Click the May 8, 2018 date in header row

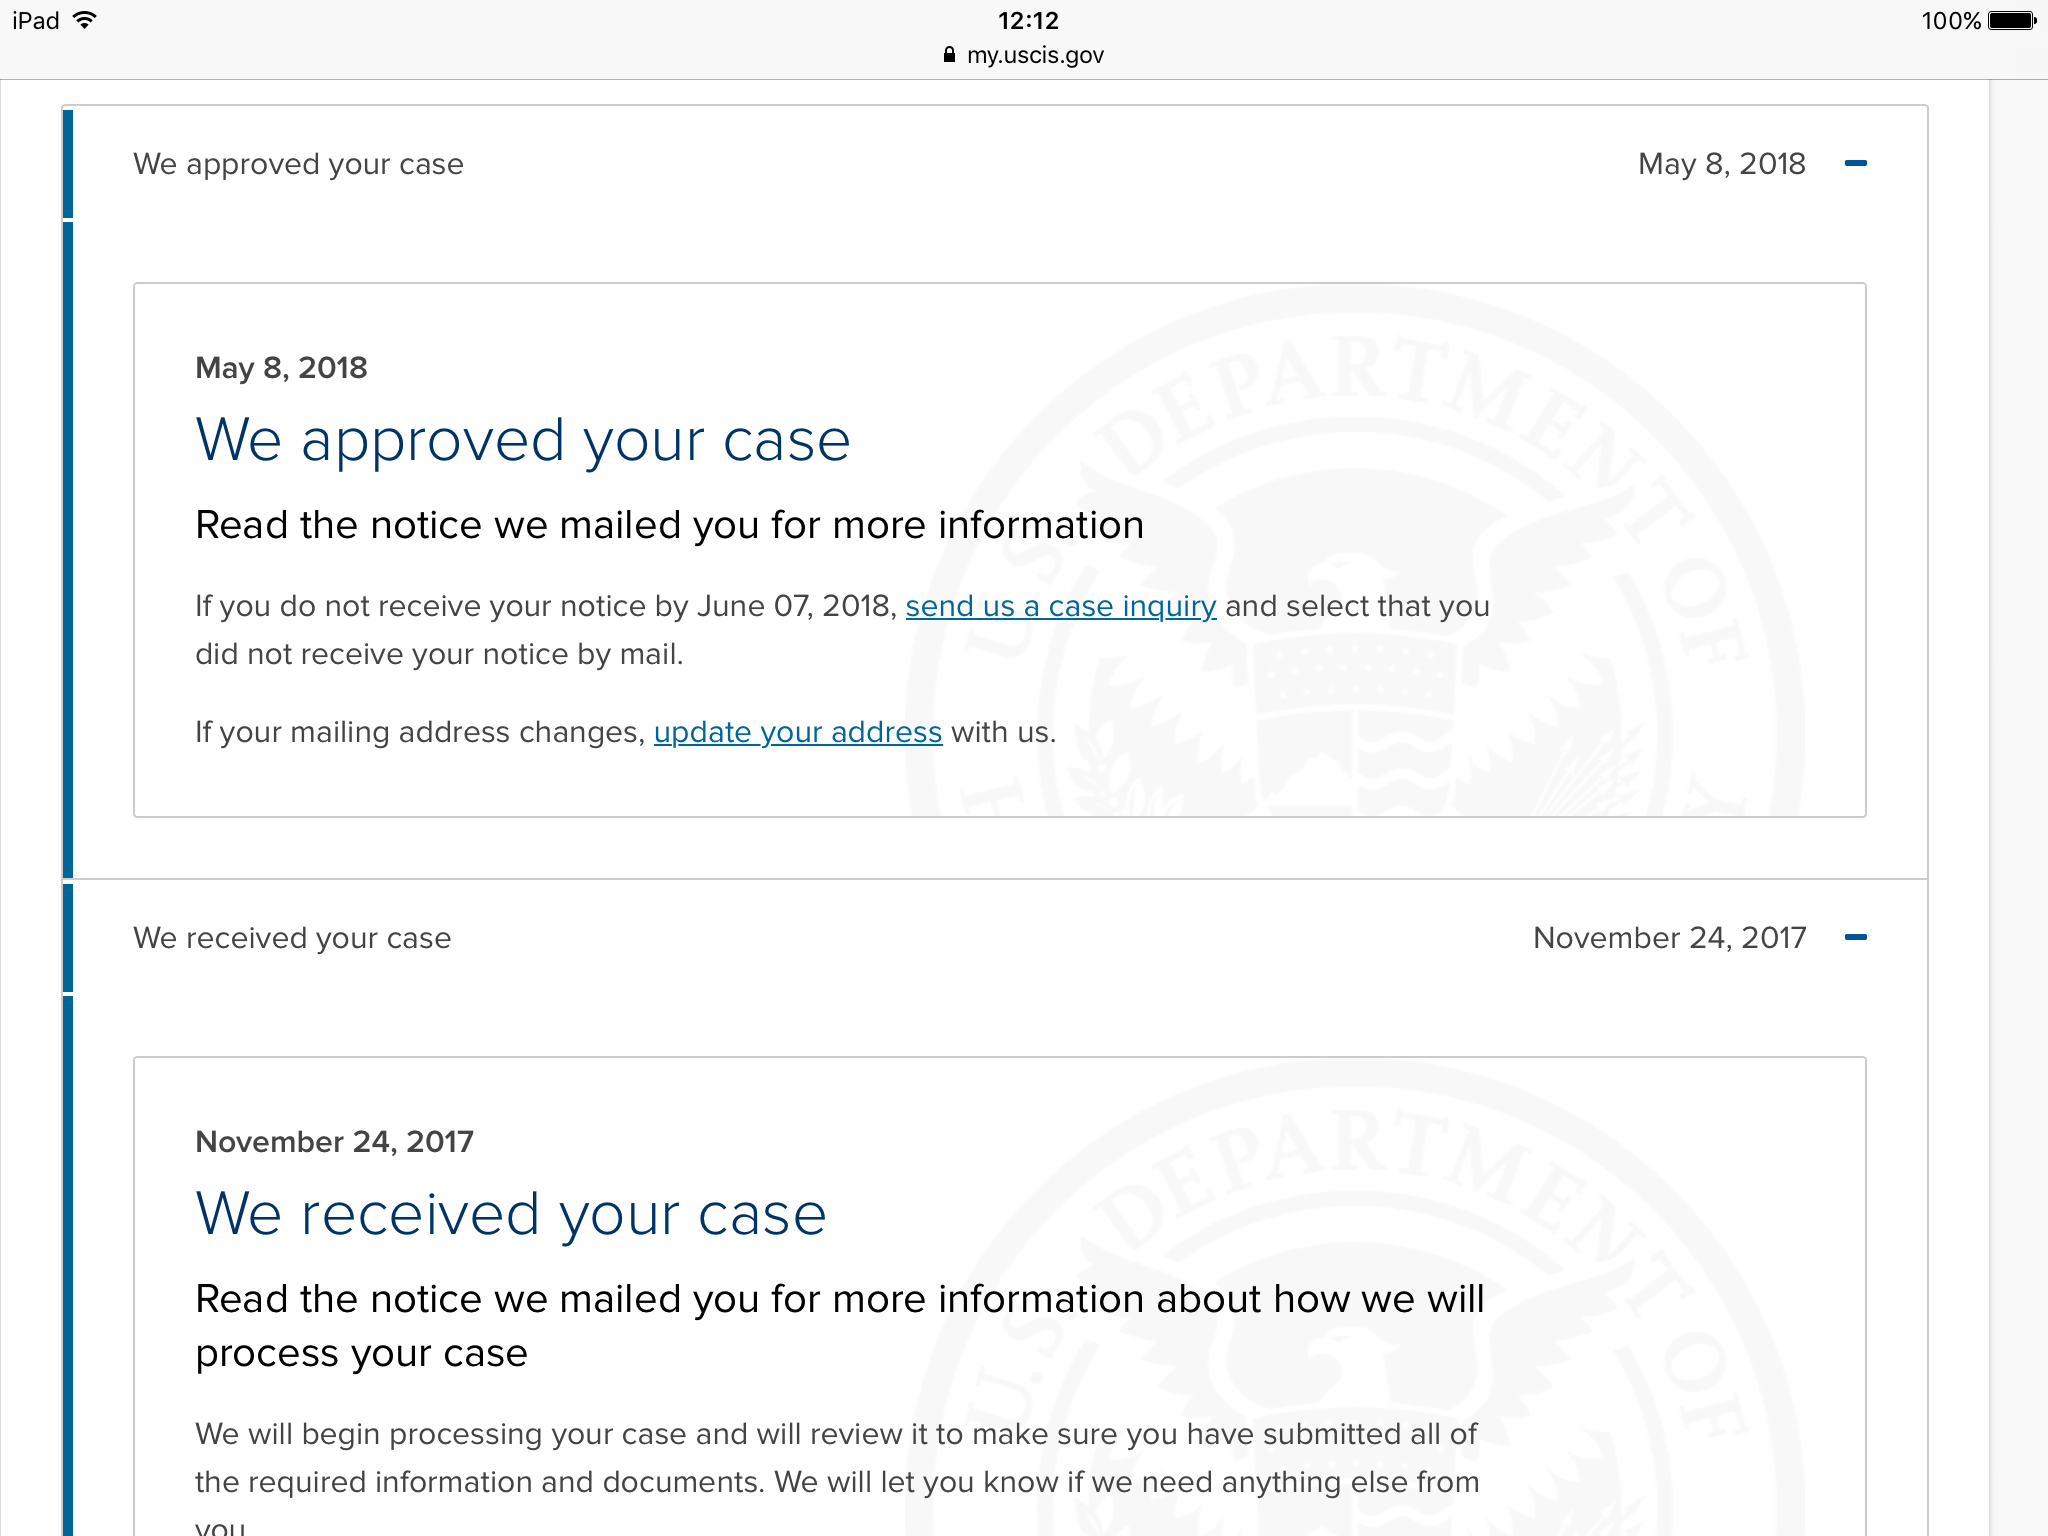[1721, 164]
